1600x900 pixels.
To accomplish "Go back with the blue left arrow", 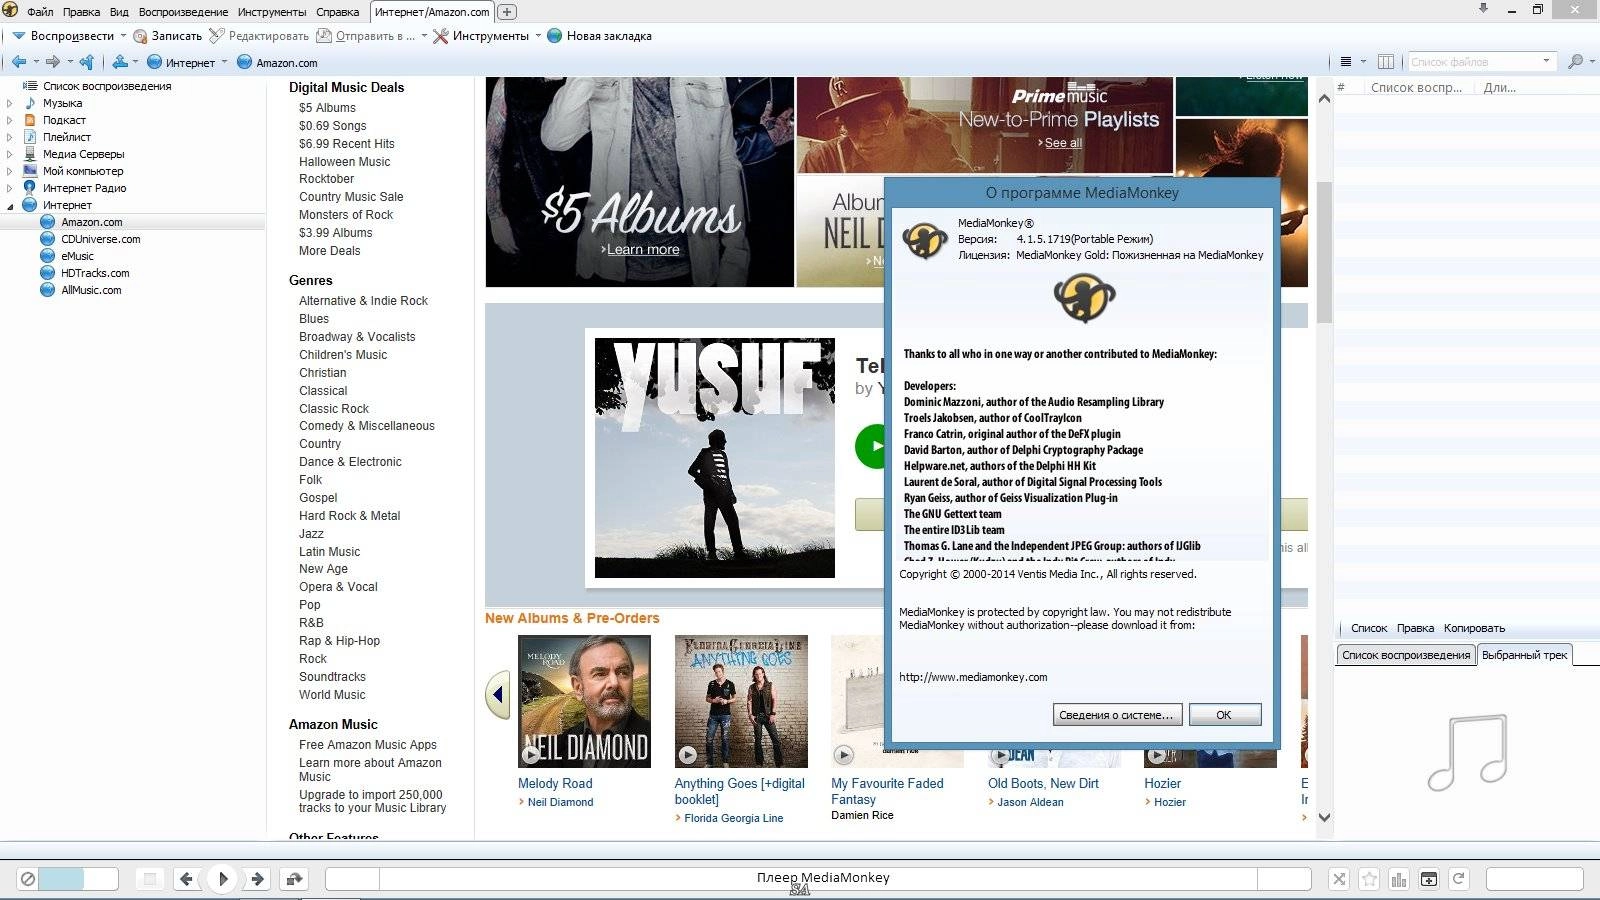I will (x=18, y=62).
